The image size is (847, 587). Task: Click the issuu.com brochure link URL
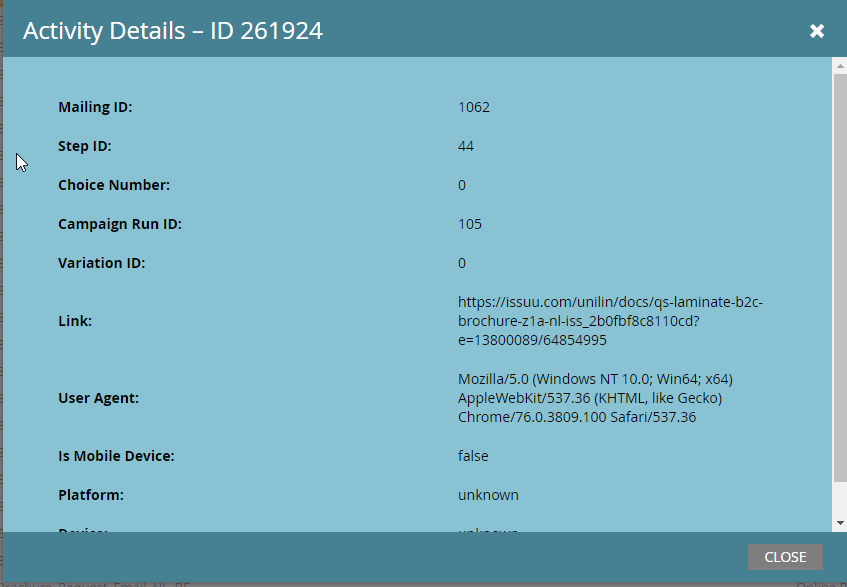coord(610,321)
